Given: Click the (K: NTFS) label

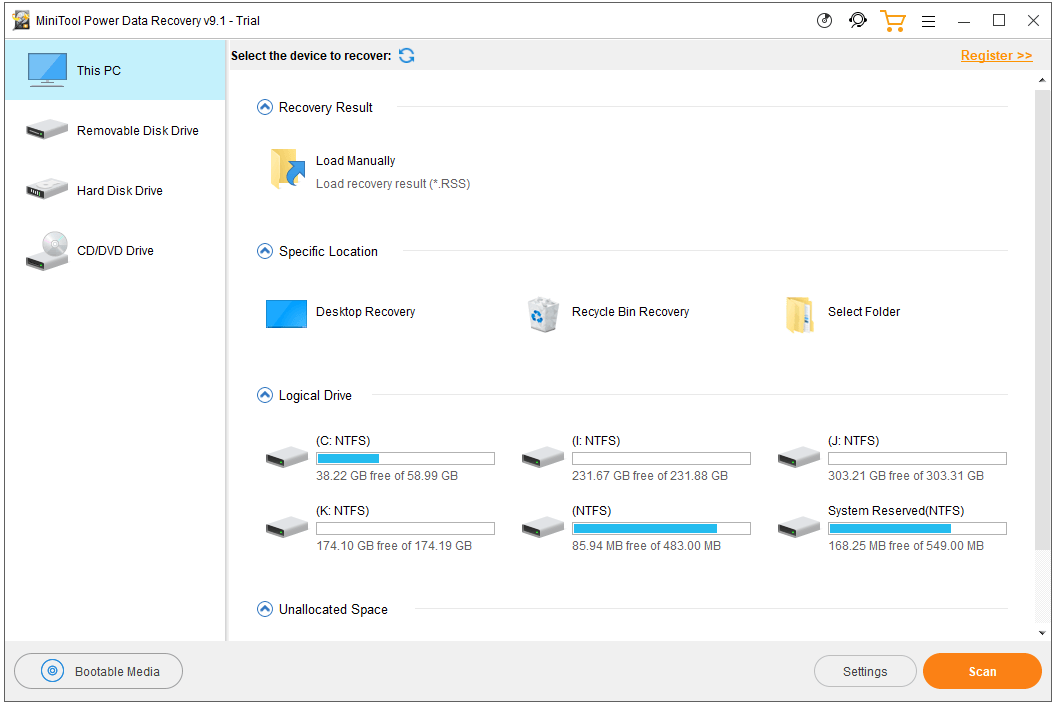Looking at the screenshot, I should (x=342, y=511).
